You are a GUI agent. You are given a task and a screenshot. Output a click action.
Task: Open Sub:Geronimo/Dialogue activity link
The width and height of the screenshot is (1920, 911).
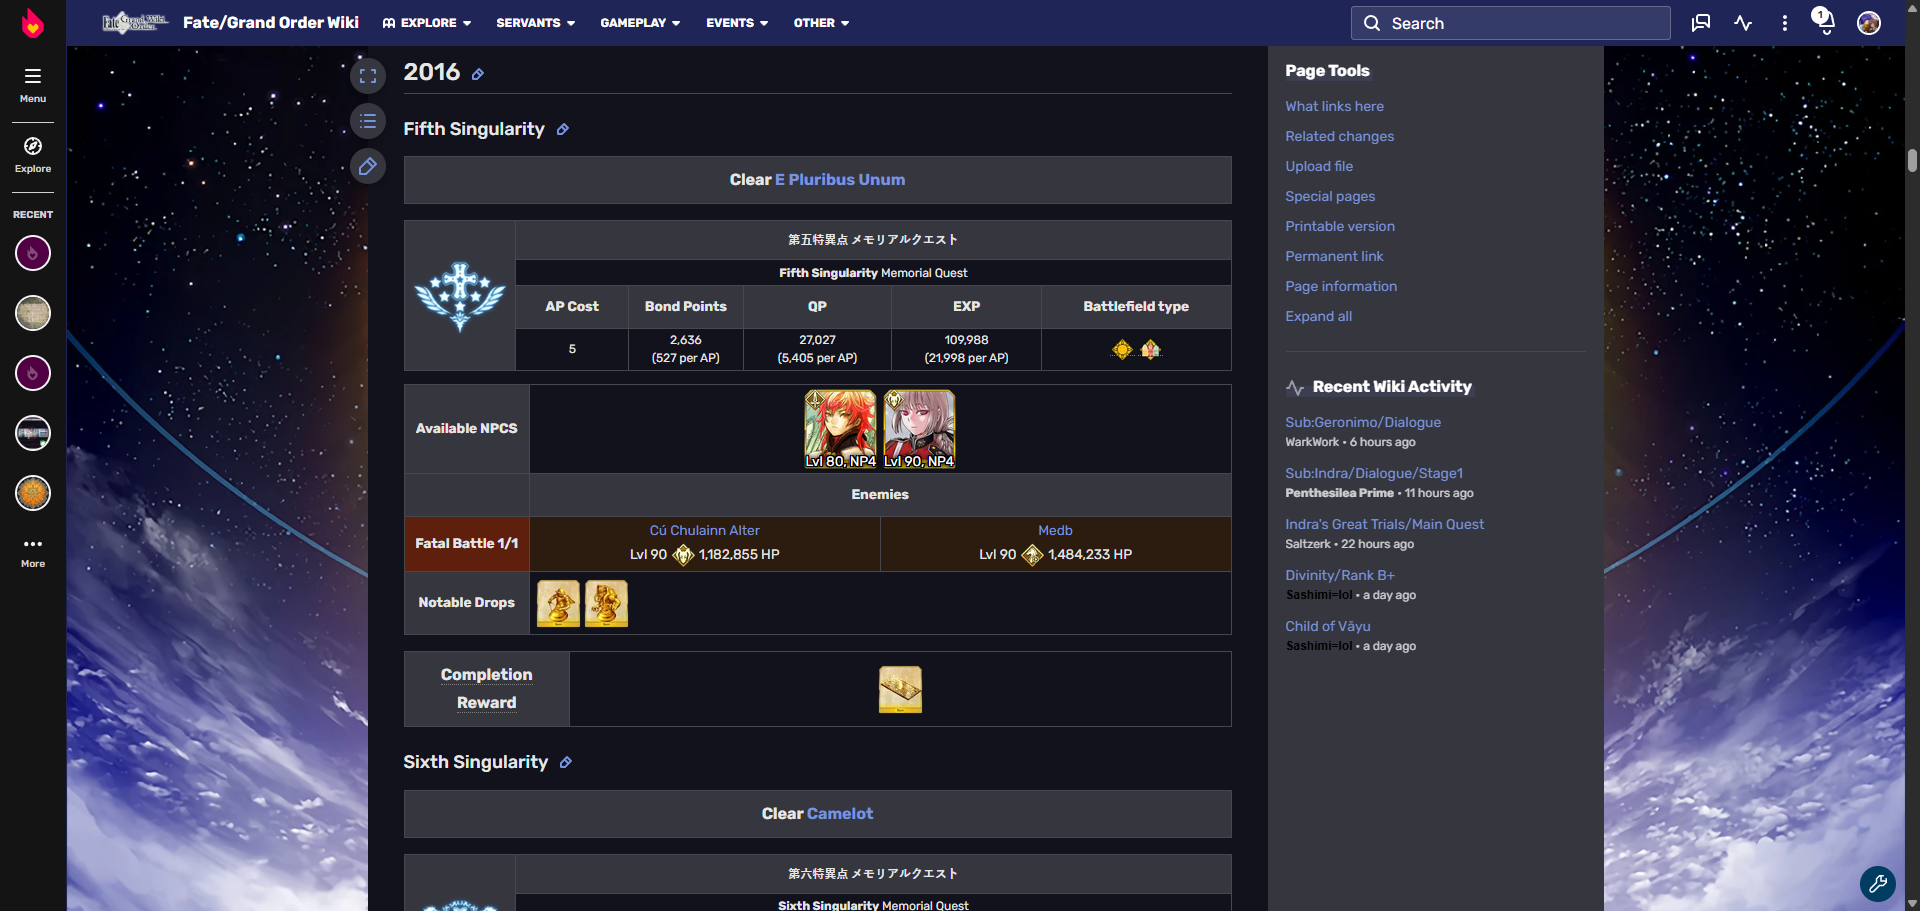click(1363, 423)
